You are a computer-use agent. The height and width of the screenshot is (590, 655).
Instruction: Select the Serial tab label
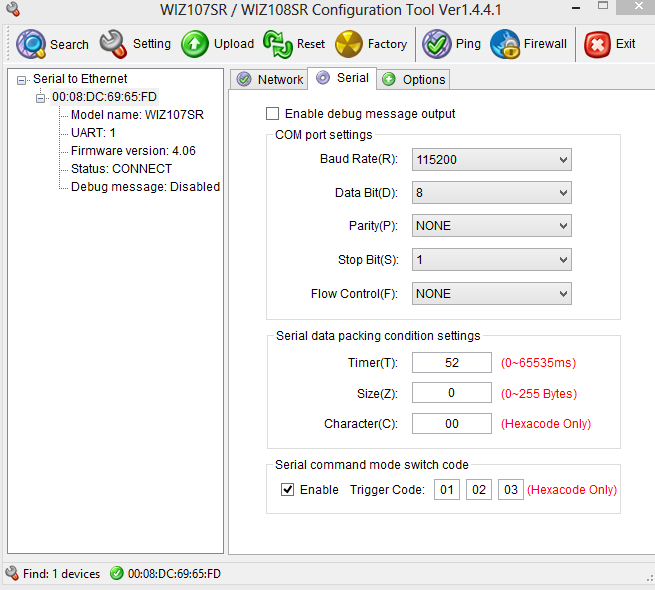point(353,78)
